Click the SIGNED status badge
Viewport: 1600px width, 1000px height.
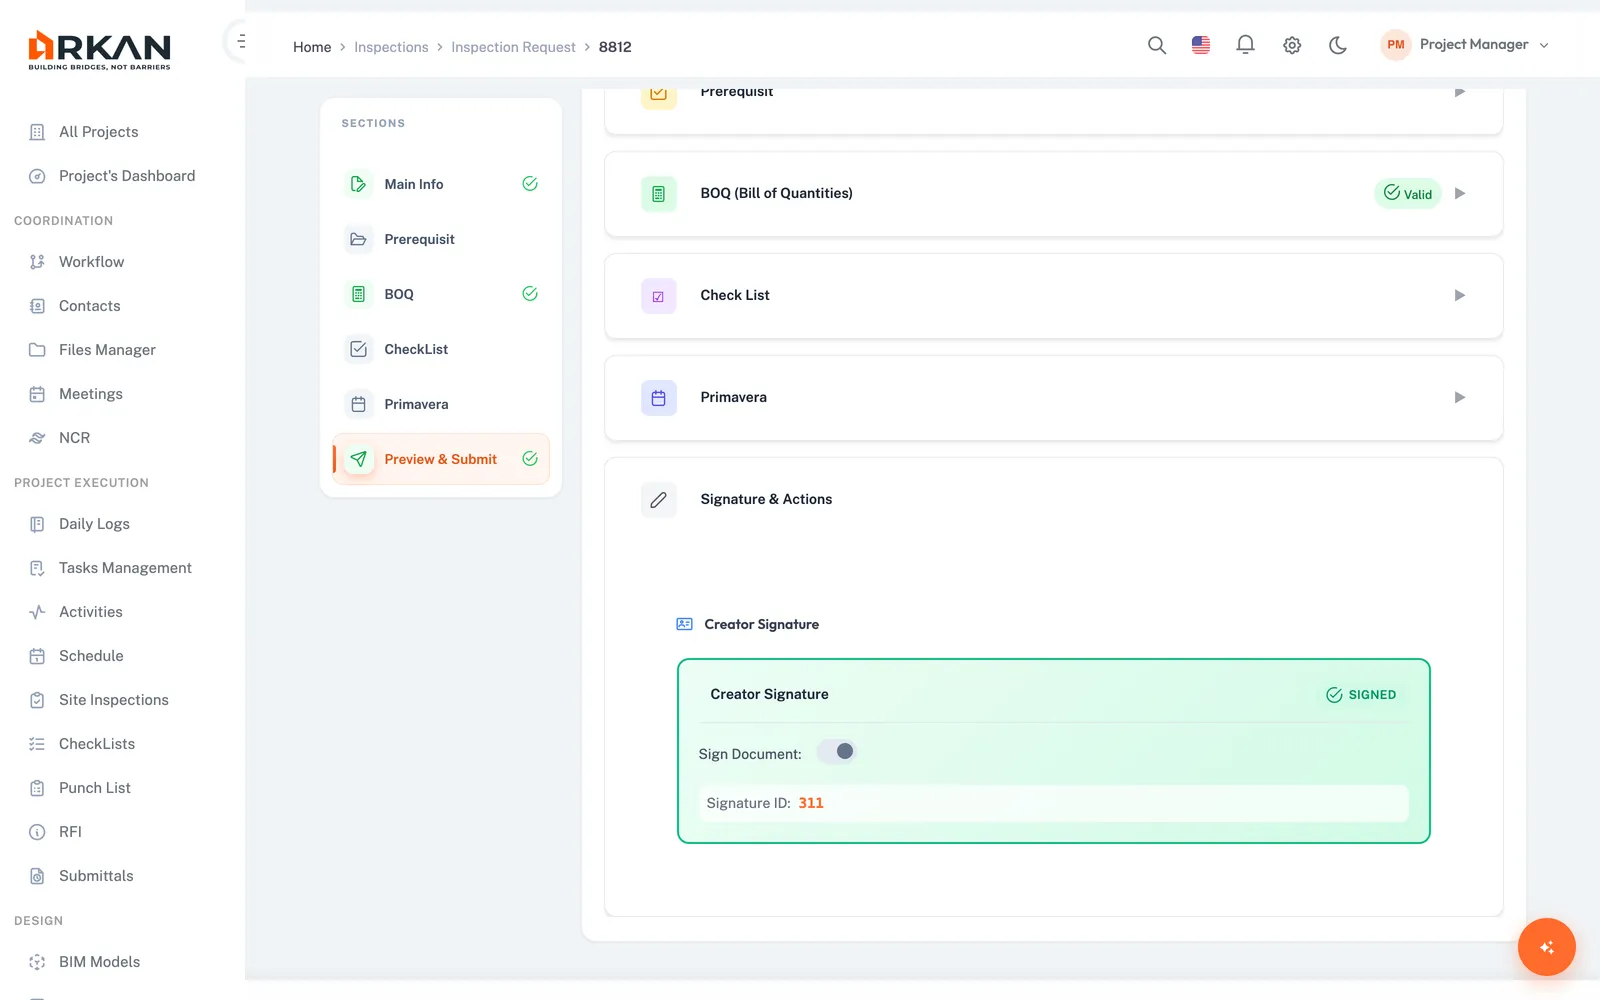click(1361, 695)
